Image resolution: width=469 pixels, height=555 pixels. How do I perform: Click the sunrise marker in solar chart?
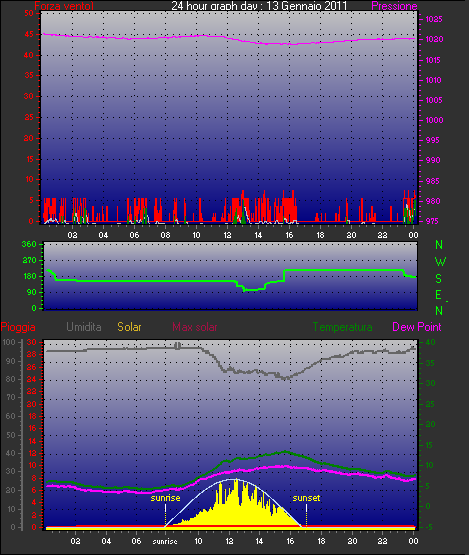point(165,498)
